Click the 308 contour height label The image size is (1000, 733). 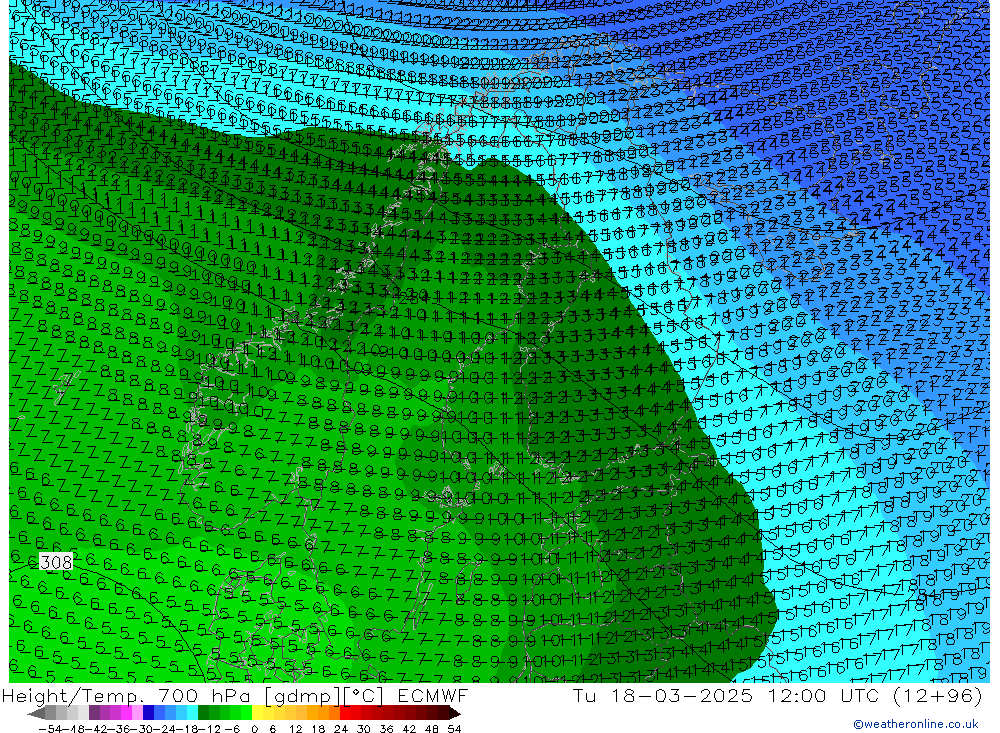(56, 562)
